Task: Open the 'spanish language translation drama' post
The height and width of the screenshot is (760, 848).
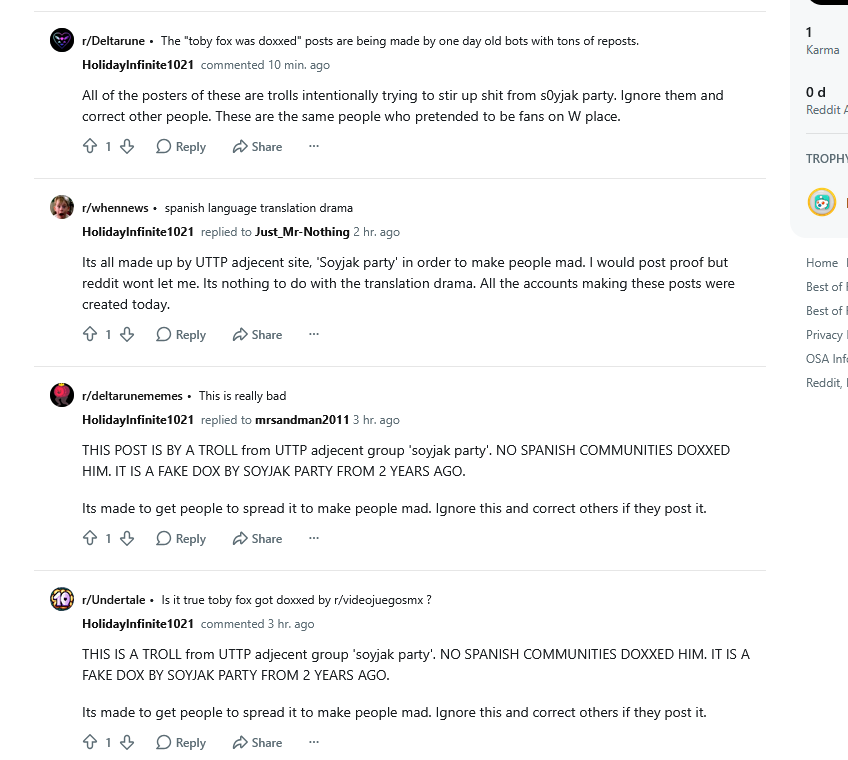Action: [259, 208]
